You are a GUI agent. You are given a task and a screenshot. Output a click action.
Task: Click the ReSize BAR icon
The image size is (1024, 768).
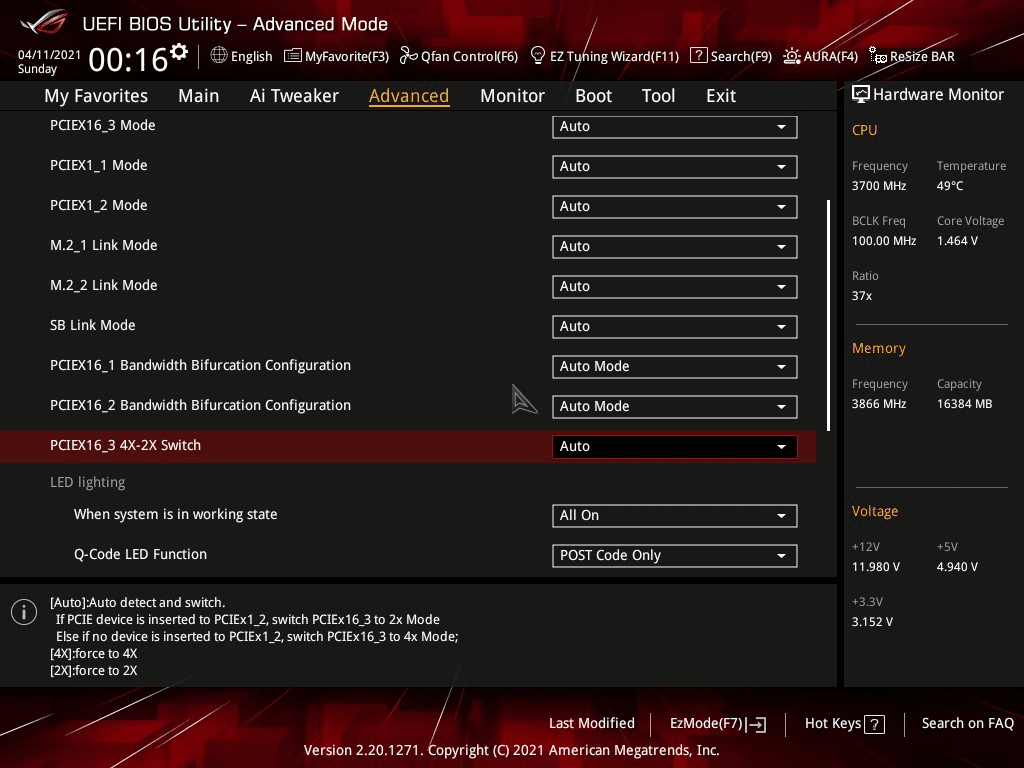pyautogui.click(x=878, y=56)
